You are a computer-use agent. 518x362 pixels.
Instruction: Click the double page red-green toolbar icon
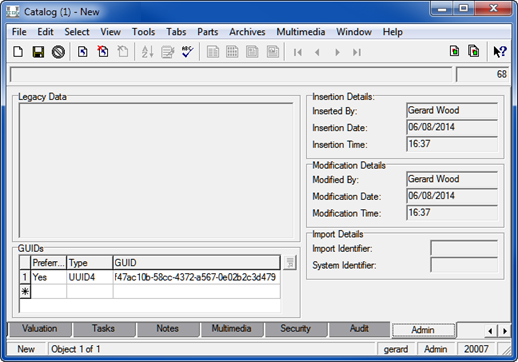pos(474,51)
